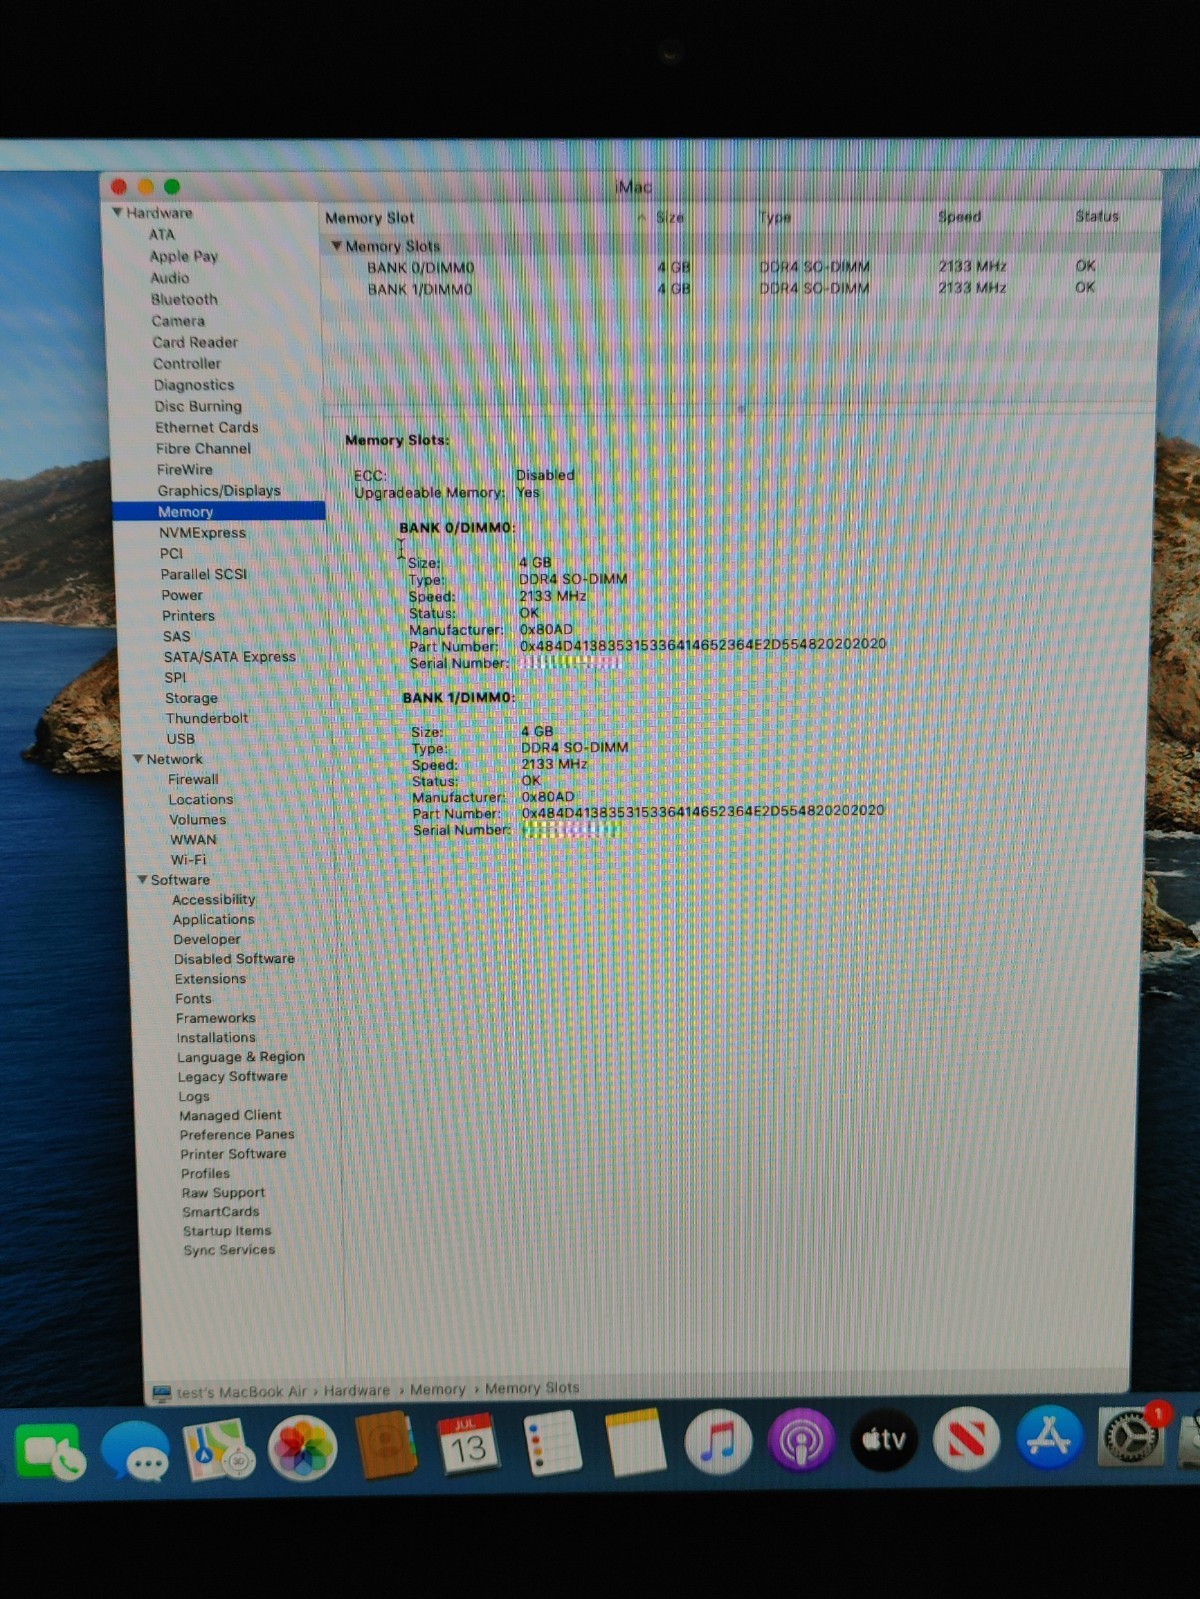Select Camera in the sidebar
This screenshot has height=1599, width=1200.
(178, 321)
